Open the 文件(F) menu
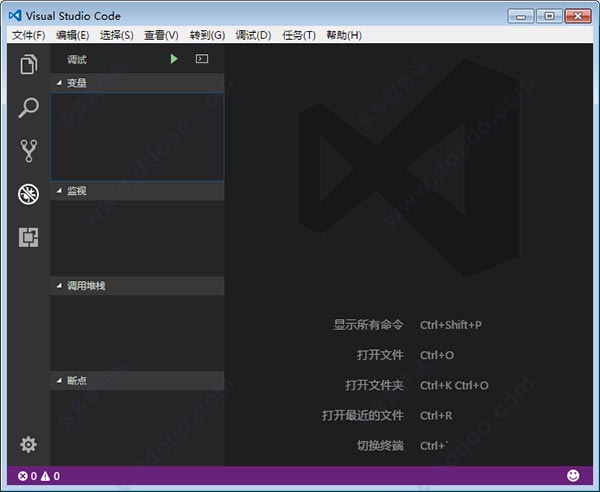This screenshot has width=600, height=492. pyautogui.click(x=29, y=35)
